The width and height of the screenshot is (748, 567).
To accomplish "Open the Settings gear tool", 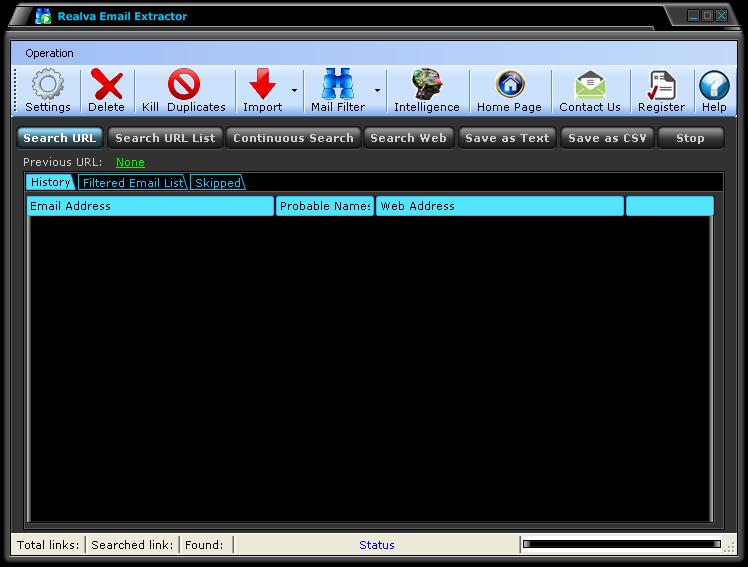I will pyautogui.click(x=48, y=91).
